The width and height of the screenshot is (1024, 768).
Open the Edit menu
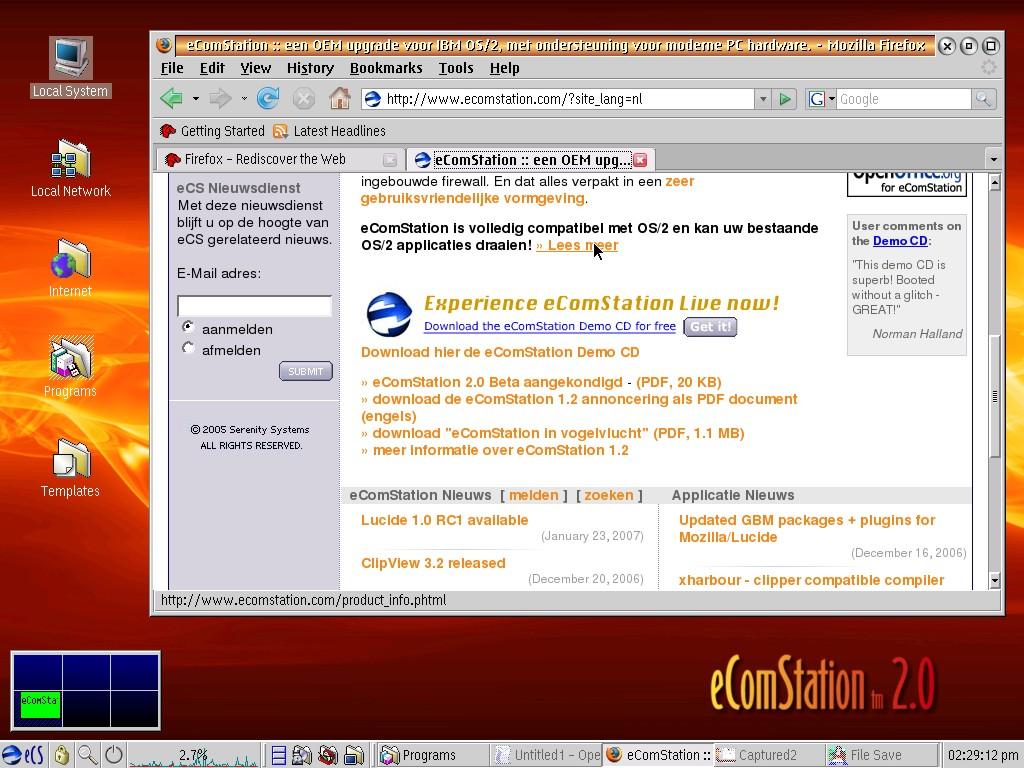click(x=212, y=68)
